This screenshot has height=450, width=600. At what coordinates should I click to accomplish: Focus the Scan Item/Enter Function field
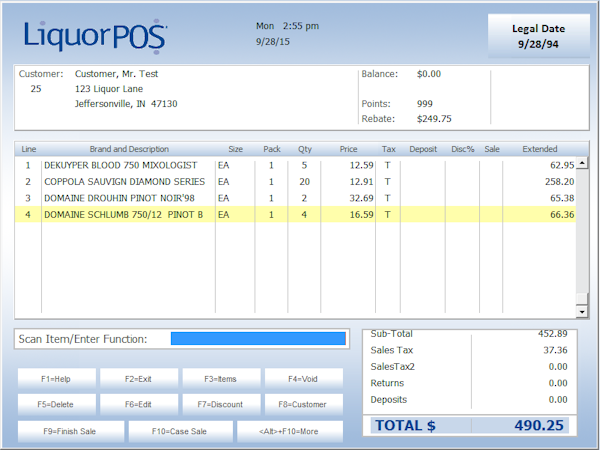pyautogui.click(x=258, y=339)
